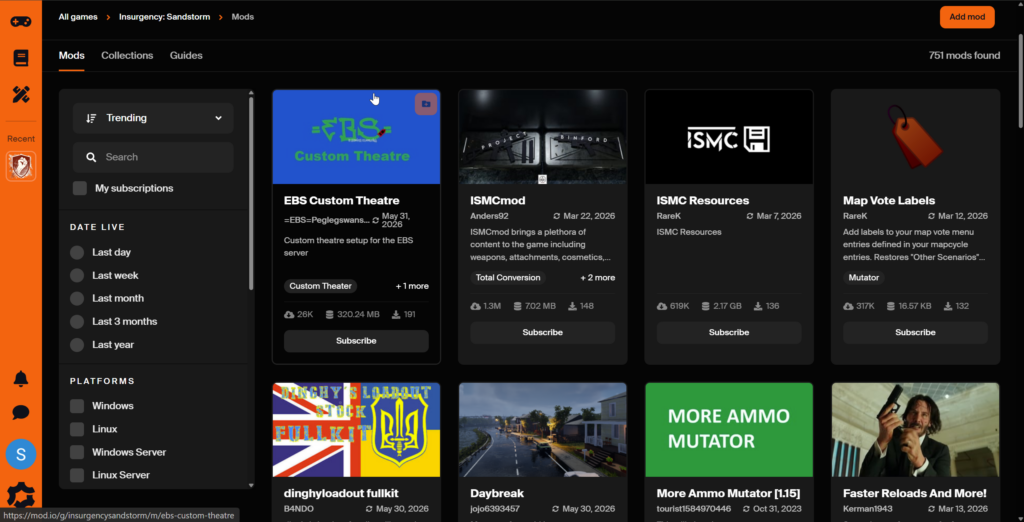Open the chat messages bubble icon
The image size is (1024, 522).
21,412
